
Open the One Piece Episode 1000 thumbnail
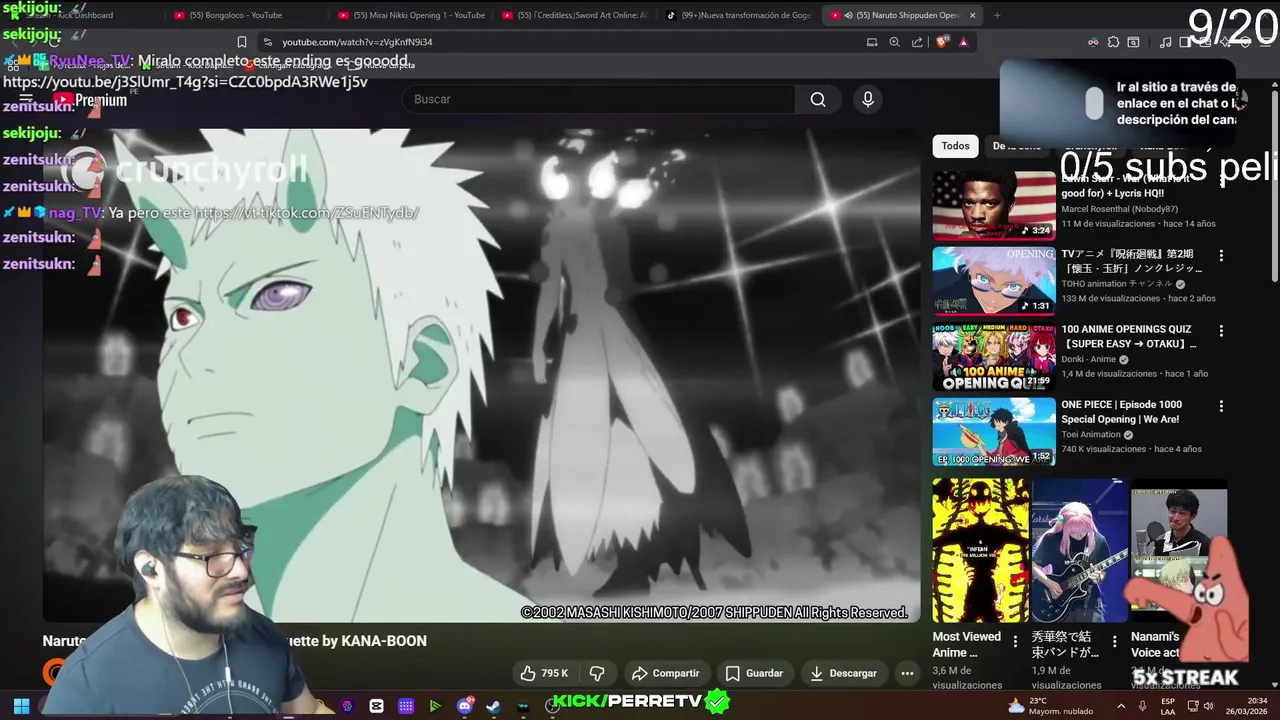tap(994, 432)
